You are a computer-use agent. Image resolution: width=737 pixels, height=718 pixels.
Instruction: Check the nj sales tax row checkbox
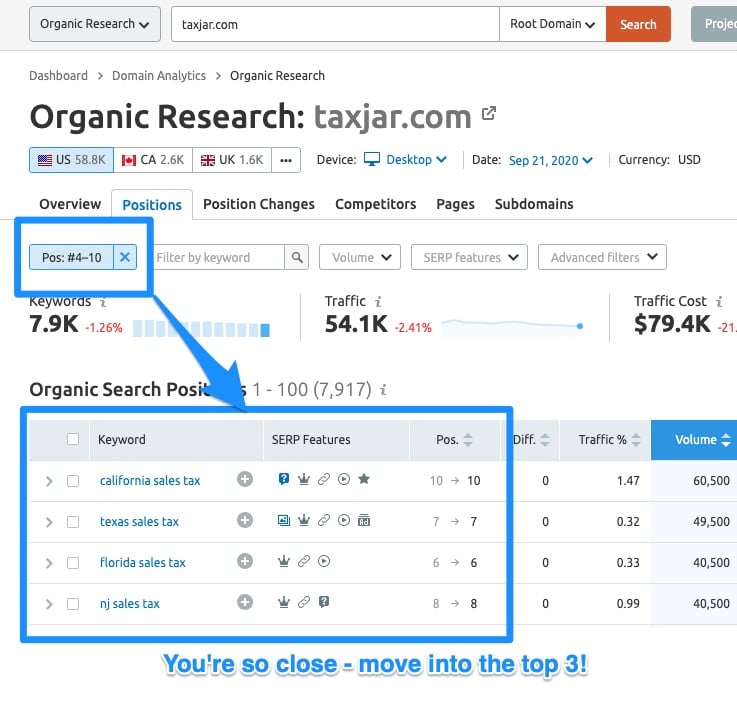[73, 603]
